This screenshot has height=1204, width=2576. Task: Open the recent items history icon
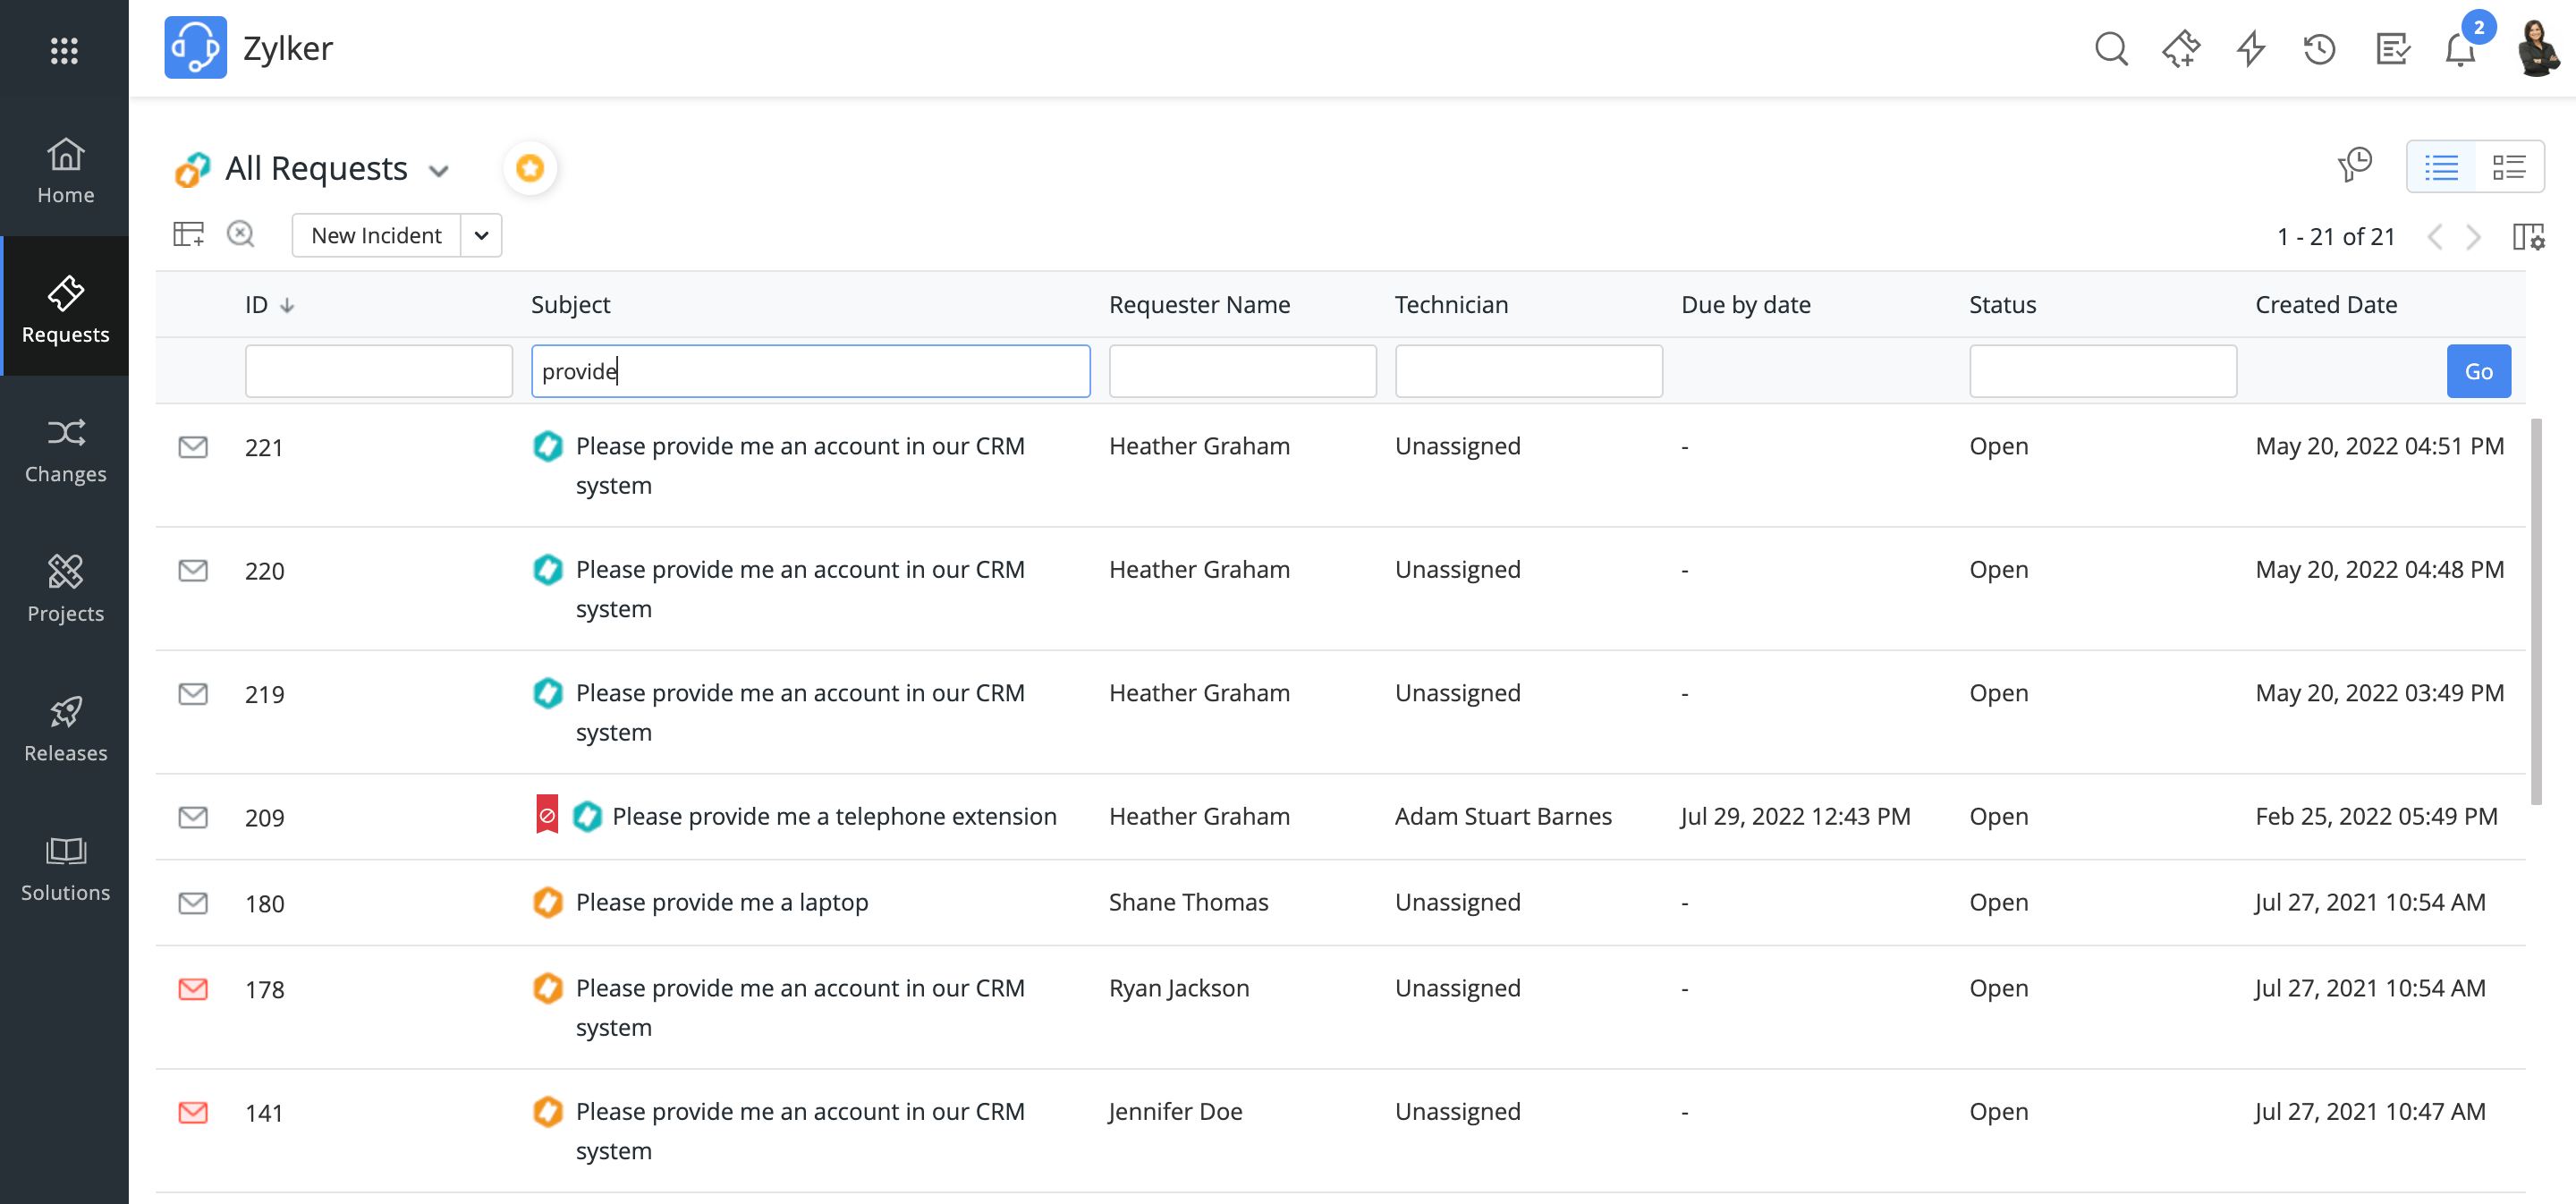coord(2319,48)
